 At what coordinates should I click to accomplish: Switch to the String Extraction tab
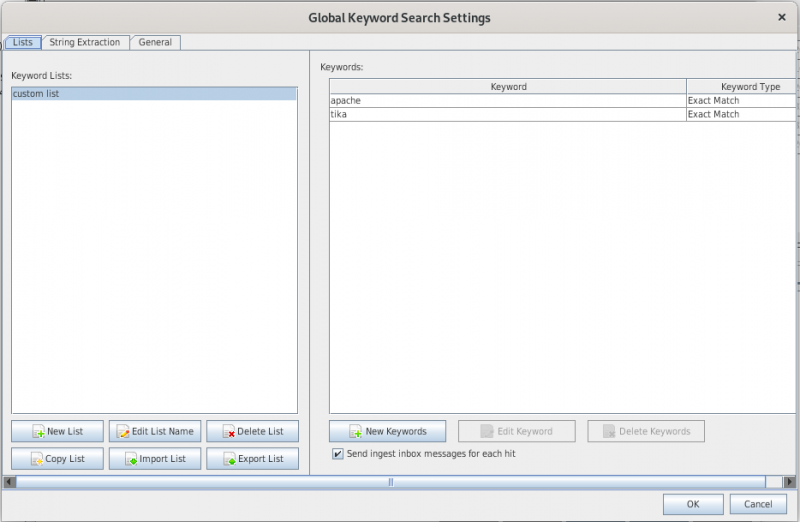click(85, 42)
